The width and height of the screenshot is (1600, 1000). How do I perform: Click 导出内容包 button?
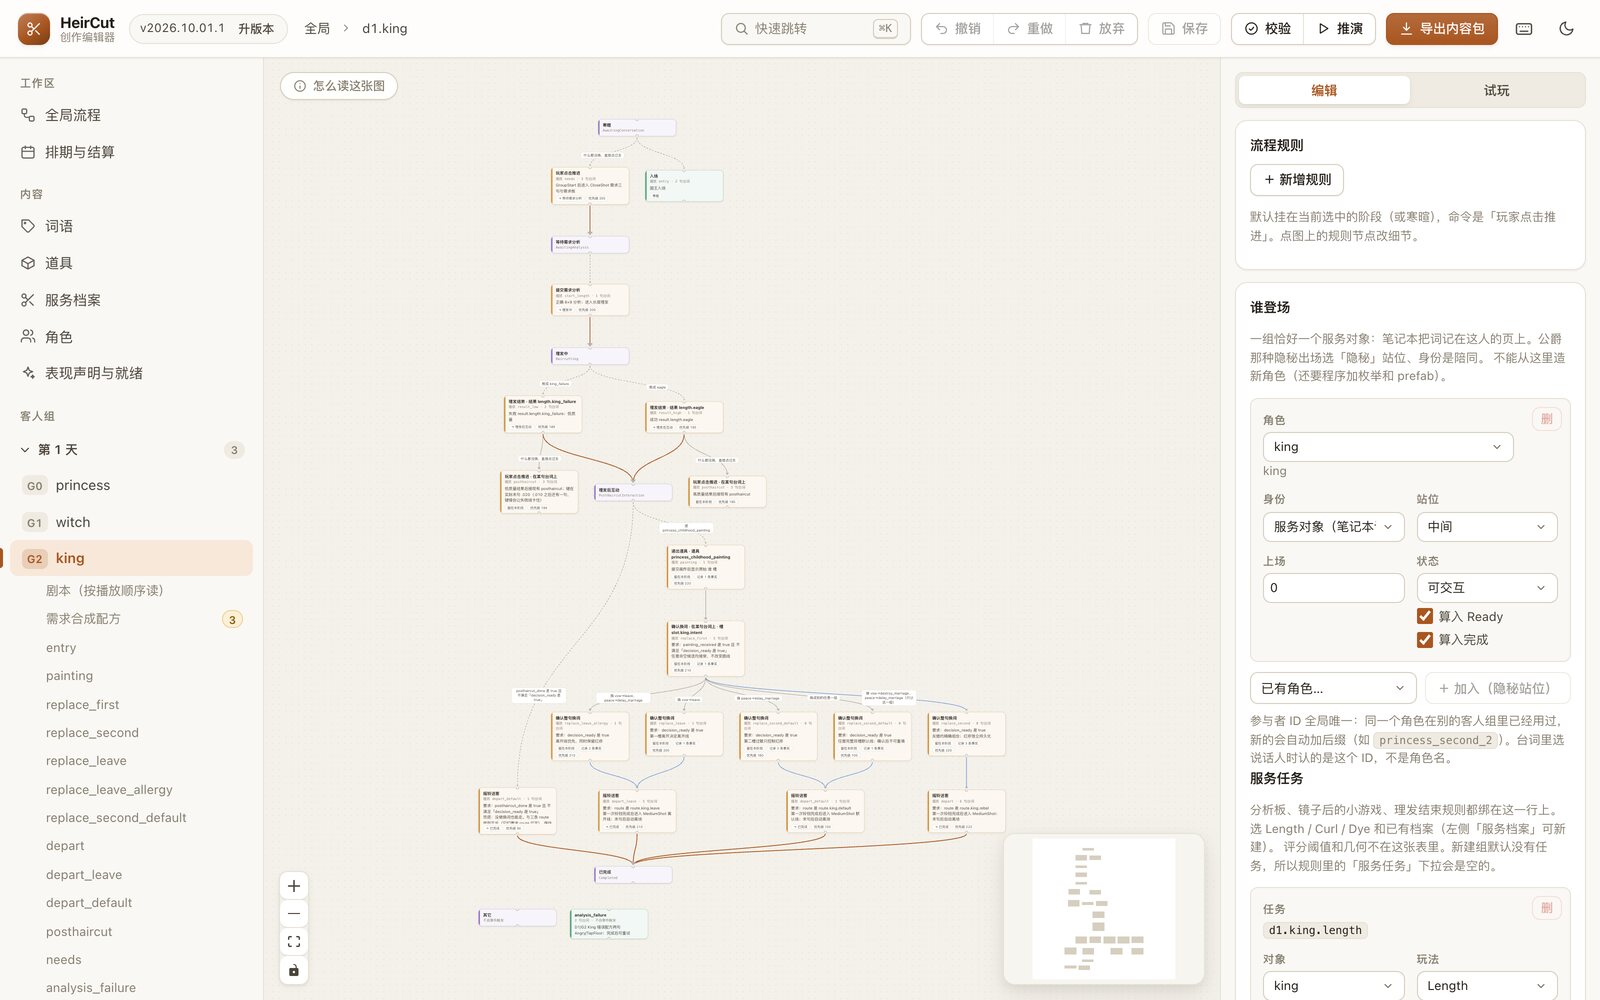click(x=1441, y=29)
